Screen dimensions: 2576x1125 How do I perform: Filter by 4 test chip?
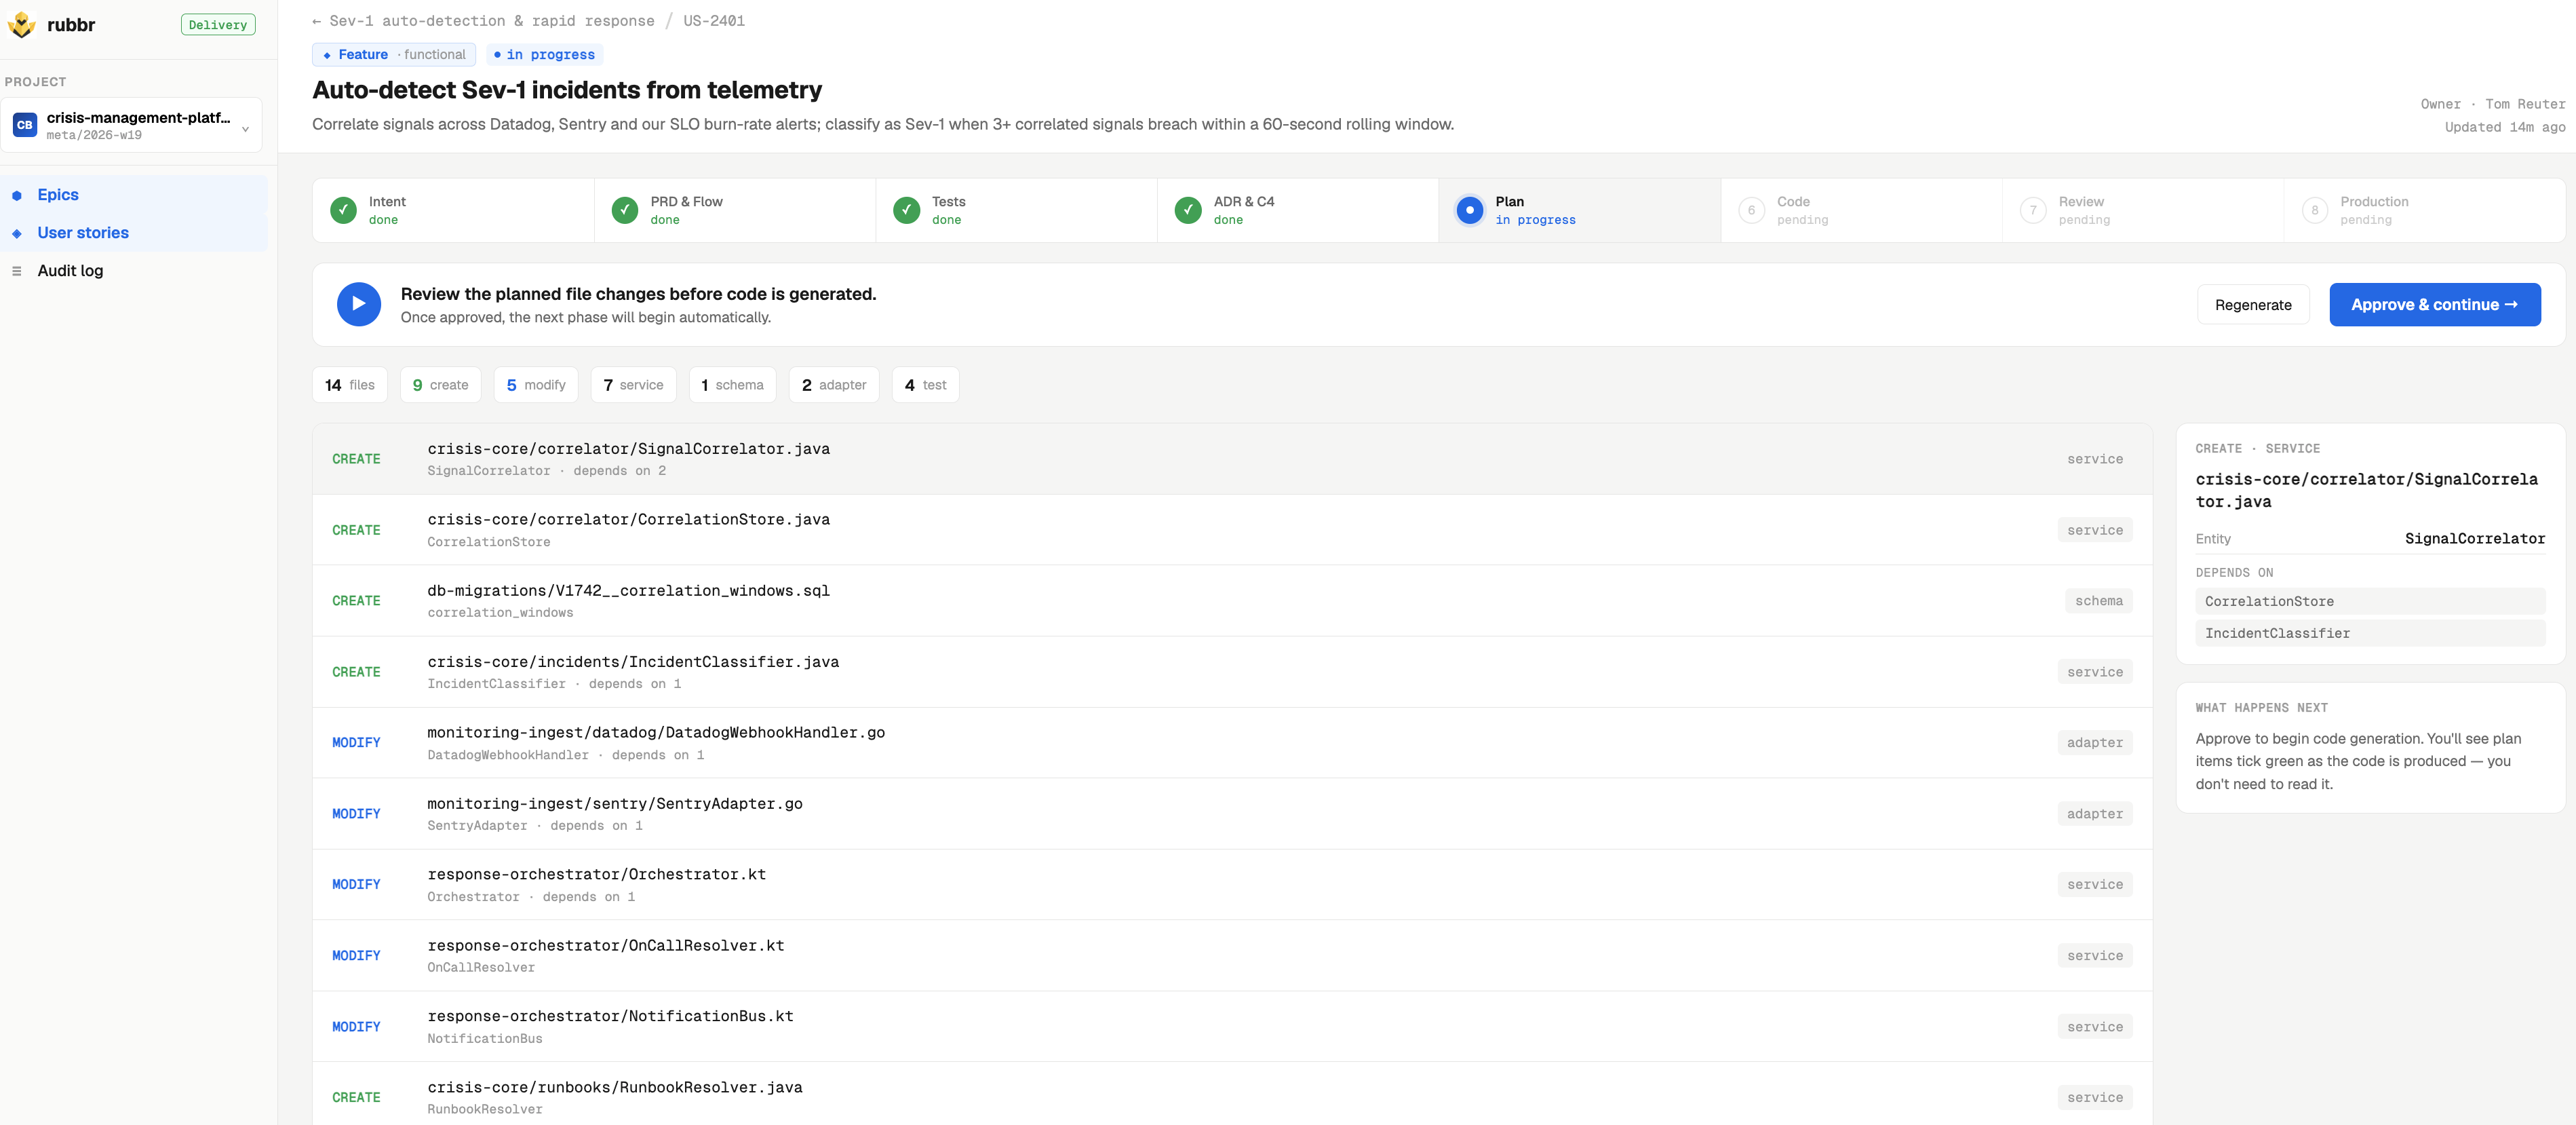pos(925,385)
